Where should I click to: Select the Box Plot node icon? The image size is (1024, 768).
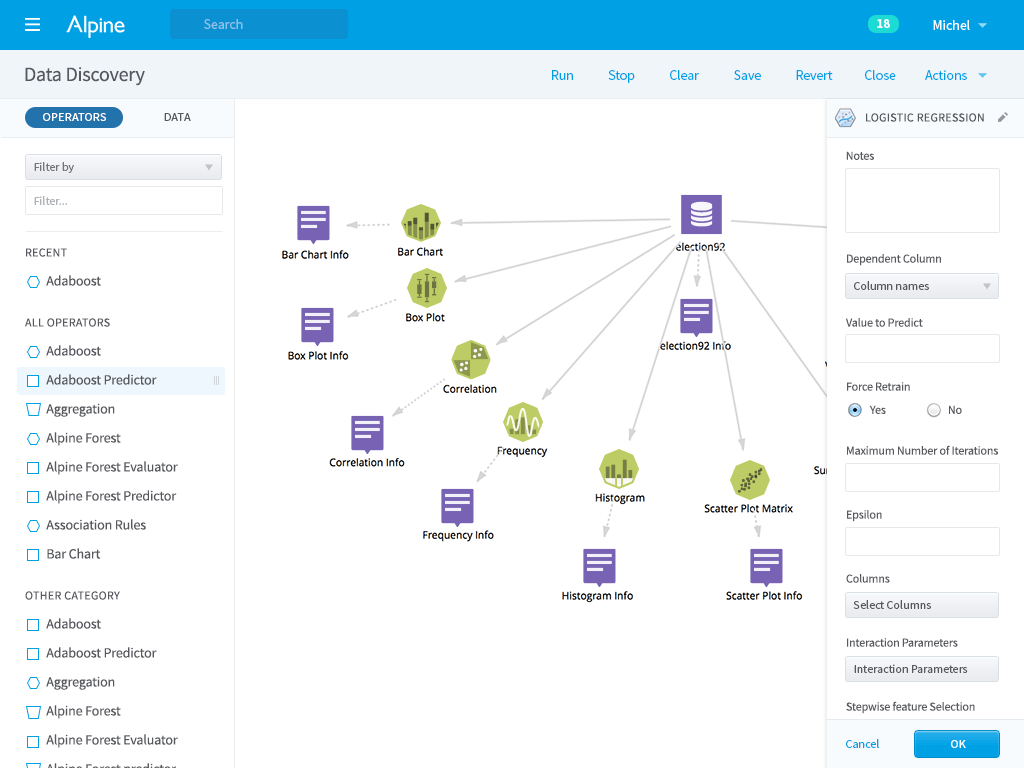tap(426, 288)
